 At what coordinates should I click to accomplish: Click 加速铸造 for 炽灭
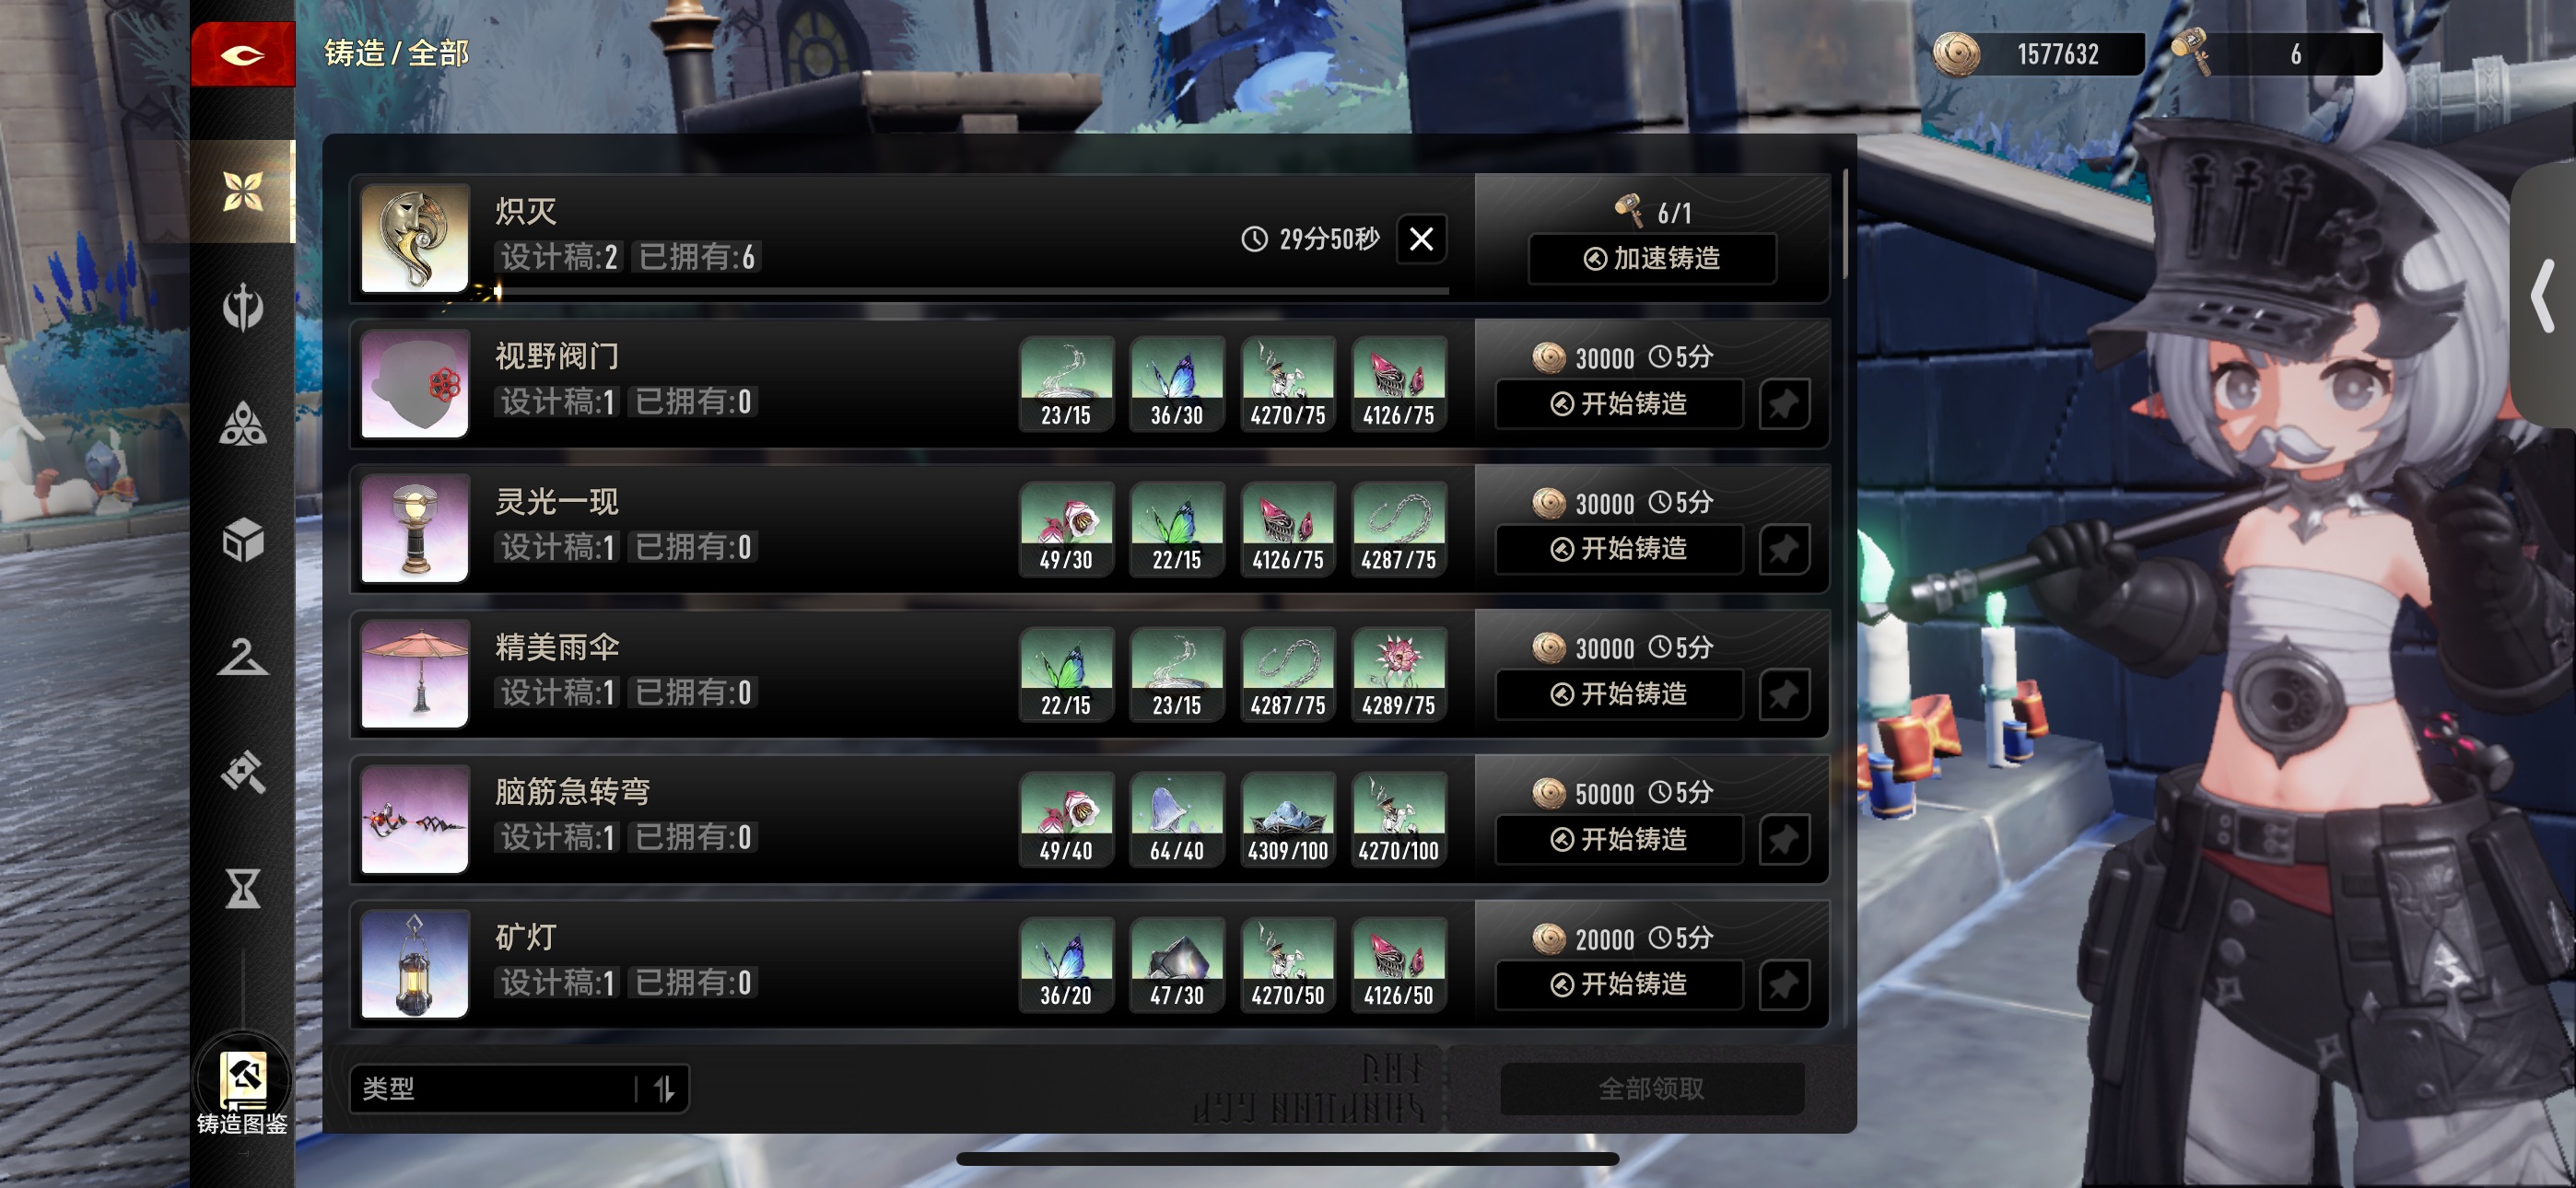pos(1652,259)
